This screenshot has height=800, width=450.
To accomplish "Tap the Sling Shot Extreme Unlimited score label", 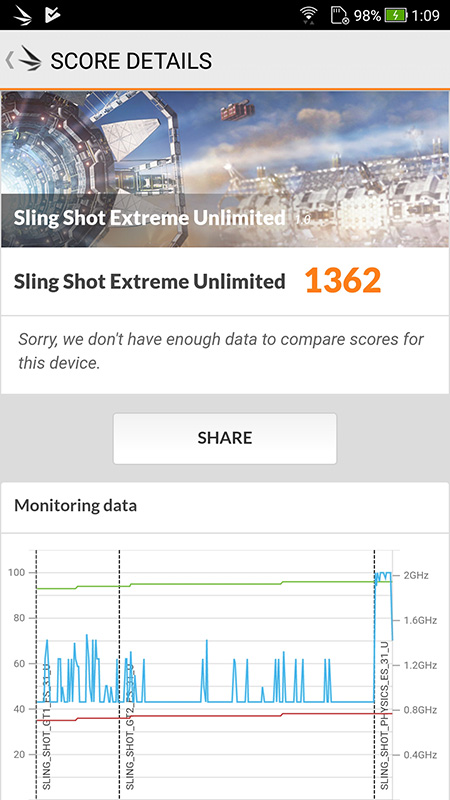I will (x=149, y=282).
